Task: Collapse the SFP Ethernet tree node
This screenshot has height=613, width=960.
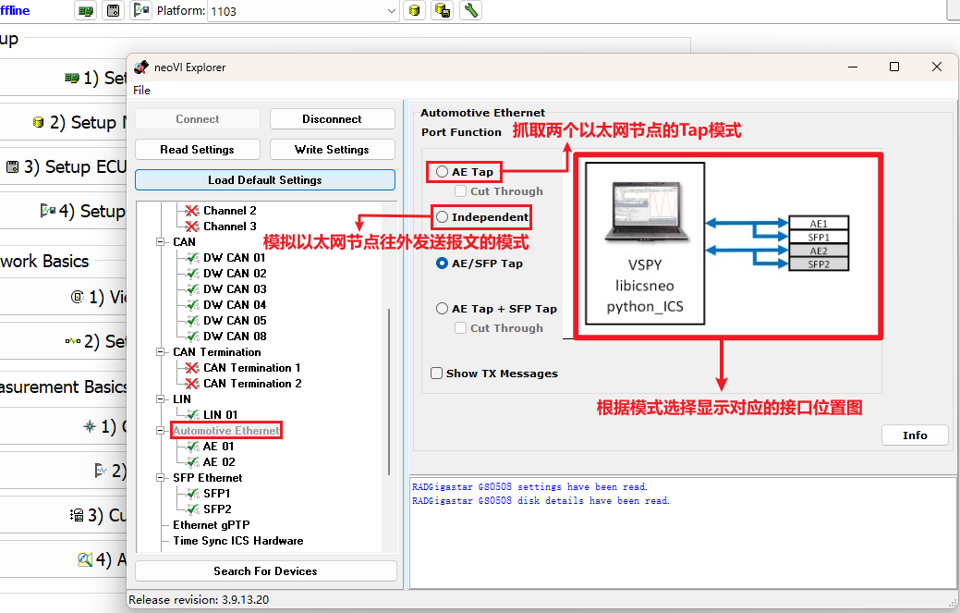Action: (x=162, y=478)
